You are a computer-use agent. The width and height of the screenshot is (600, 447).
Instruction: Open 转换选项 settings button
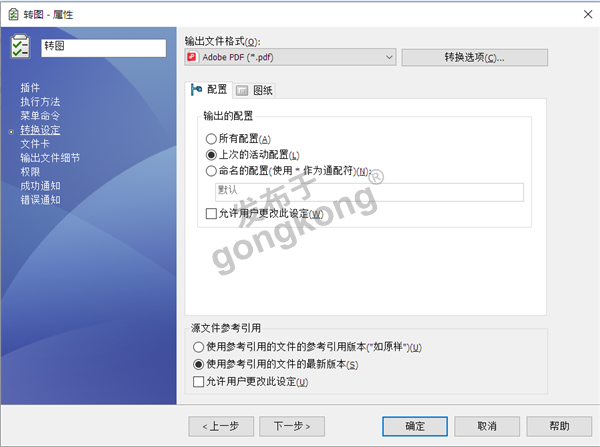pyautogui.click(x=474, y=58)
